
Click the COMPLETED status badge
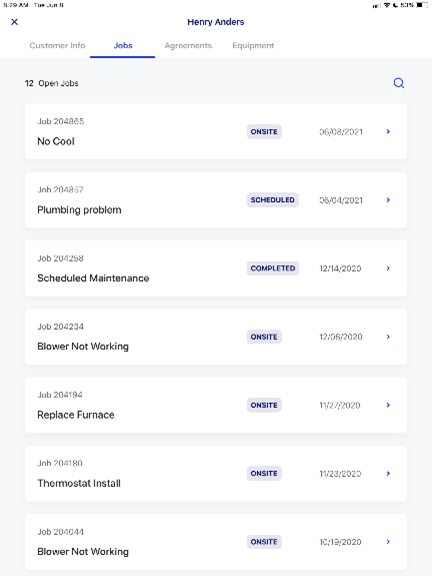[273, 268]
